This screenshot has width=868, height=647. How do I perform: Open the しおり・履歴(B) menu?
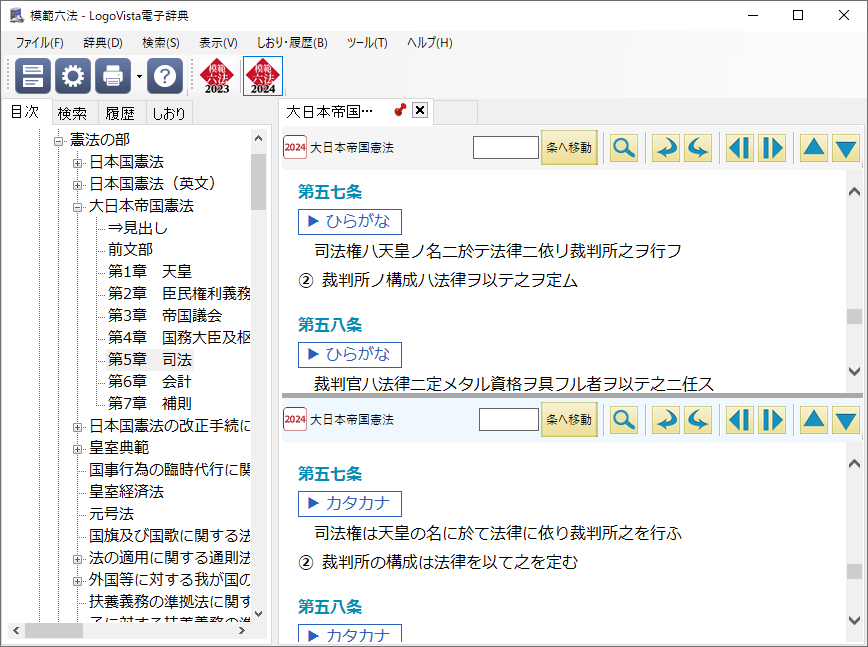pyautogui.click(x=292, y=43)
